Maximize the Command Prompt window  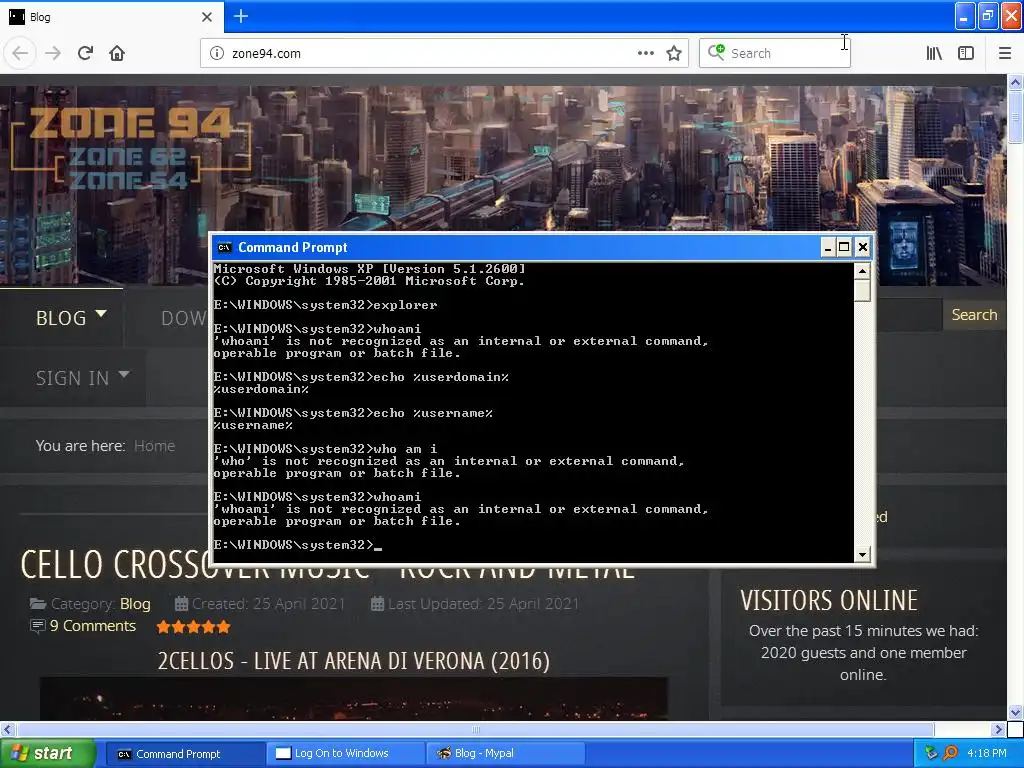click(844, 247)
